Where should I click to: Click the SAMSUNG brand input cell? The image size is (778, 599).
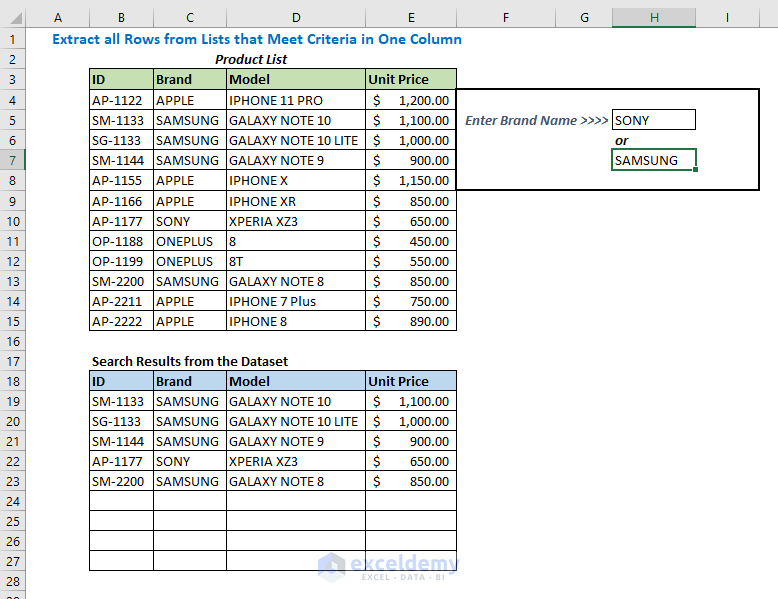[653, 160]
